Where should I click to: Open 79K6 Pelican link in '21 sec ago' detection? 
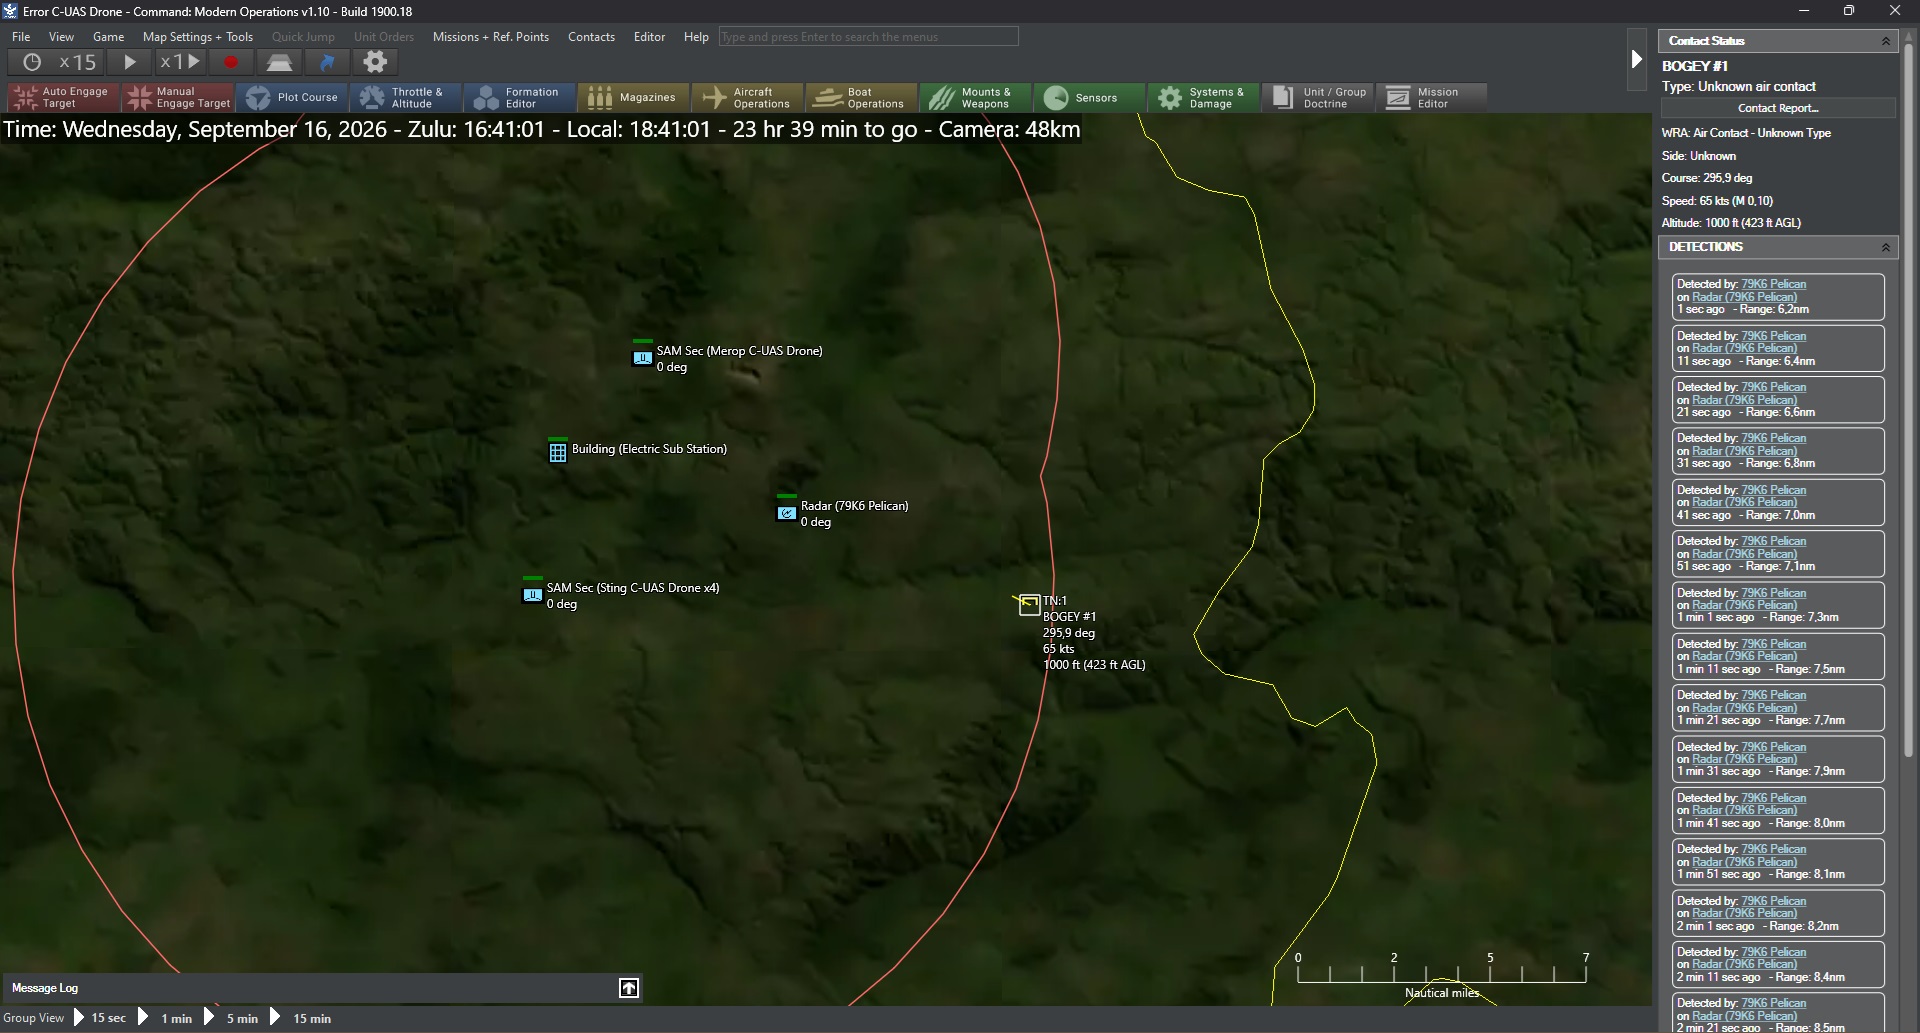point(1774,387)
